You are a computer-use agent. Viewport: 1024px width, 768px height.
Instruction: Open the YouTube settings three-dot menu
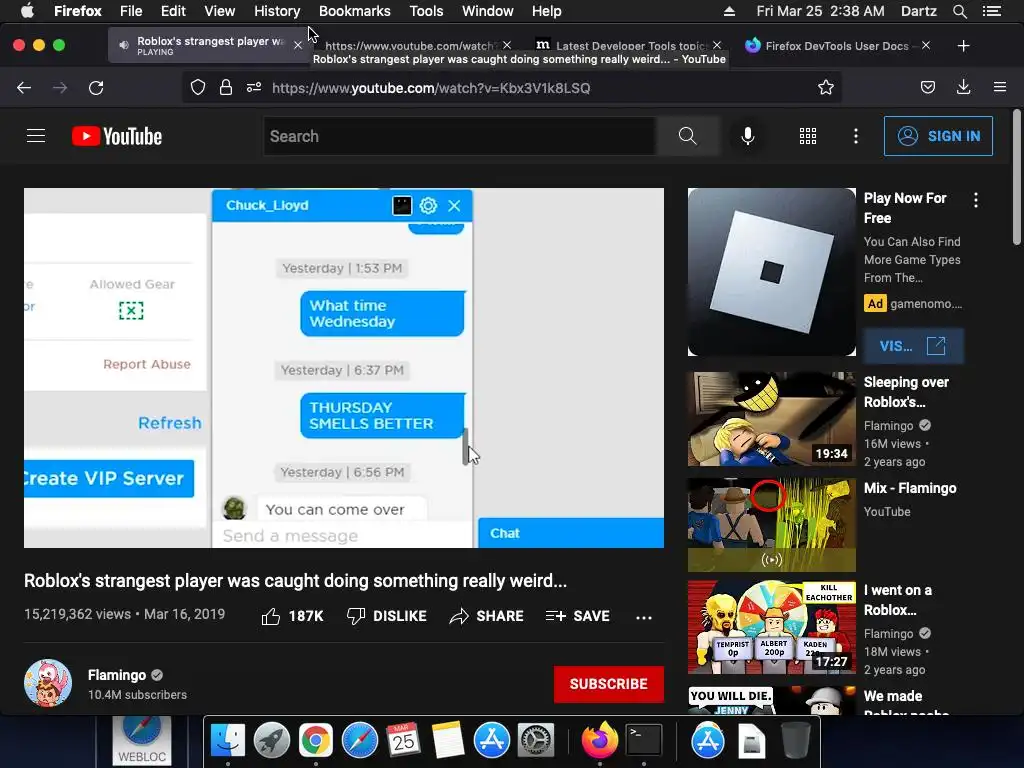pos(856,136)
